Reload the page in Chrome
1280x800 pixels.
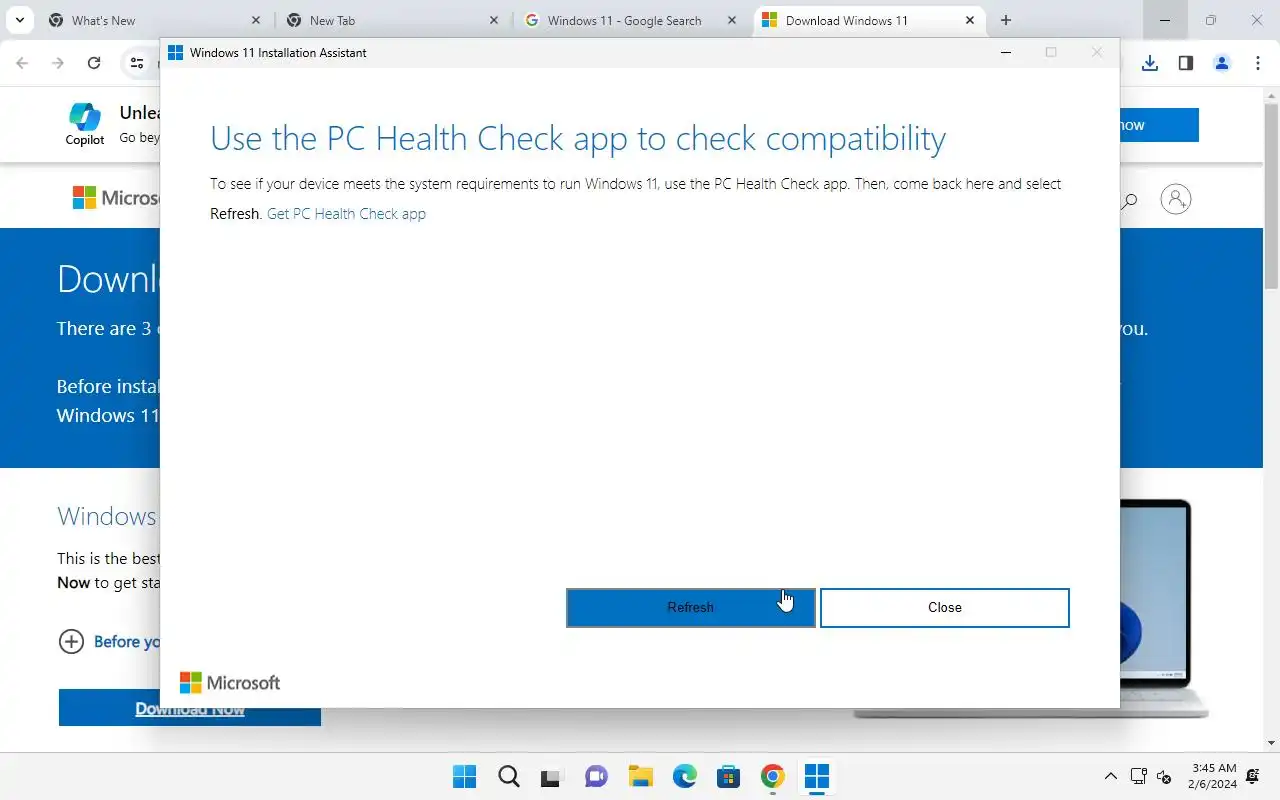click(x=94, y=63)
